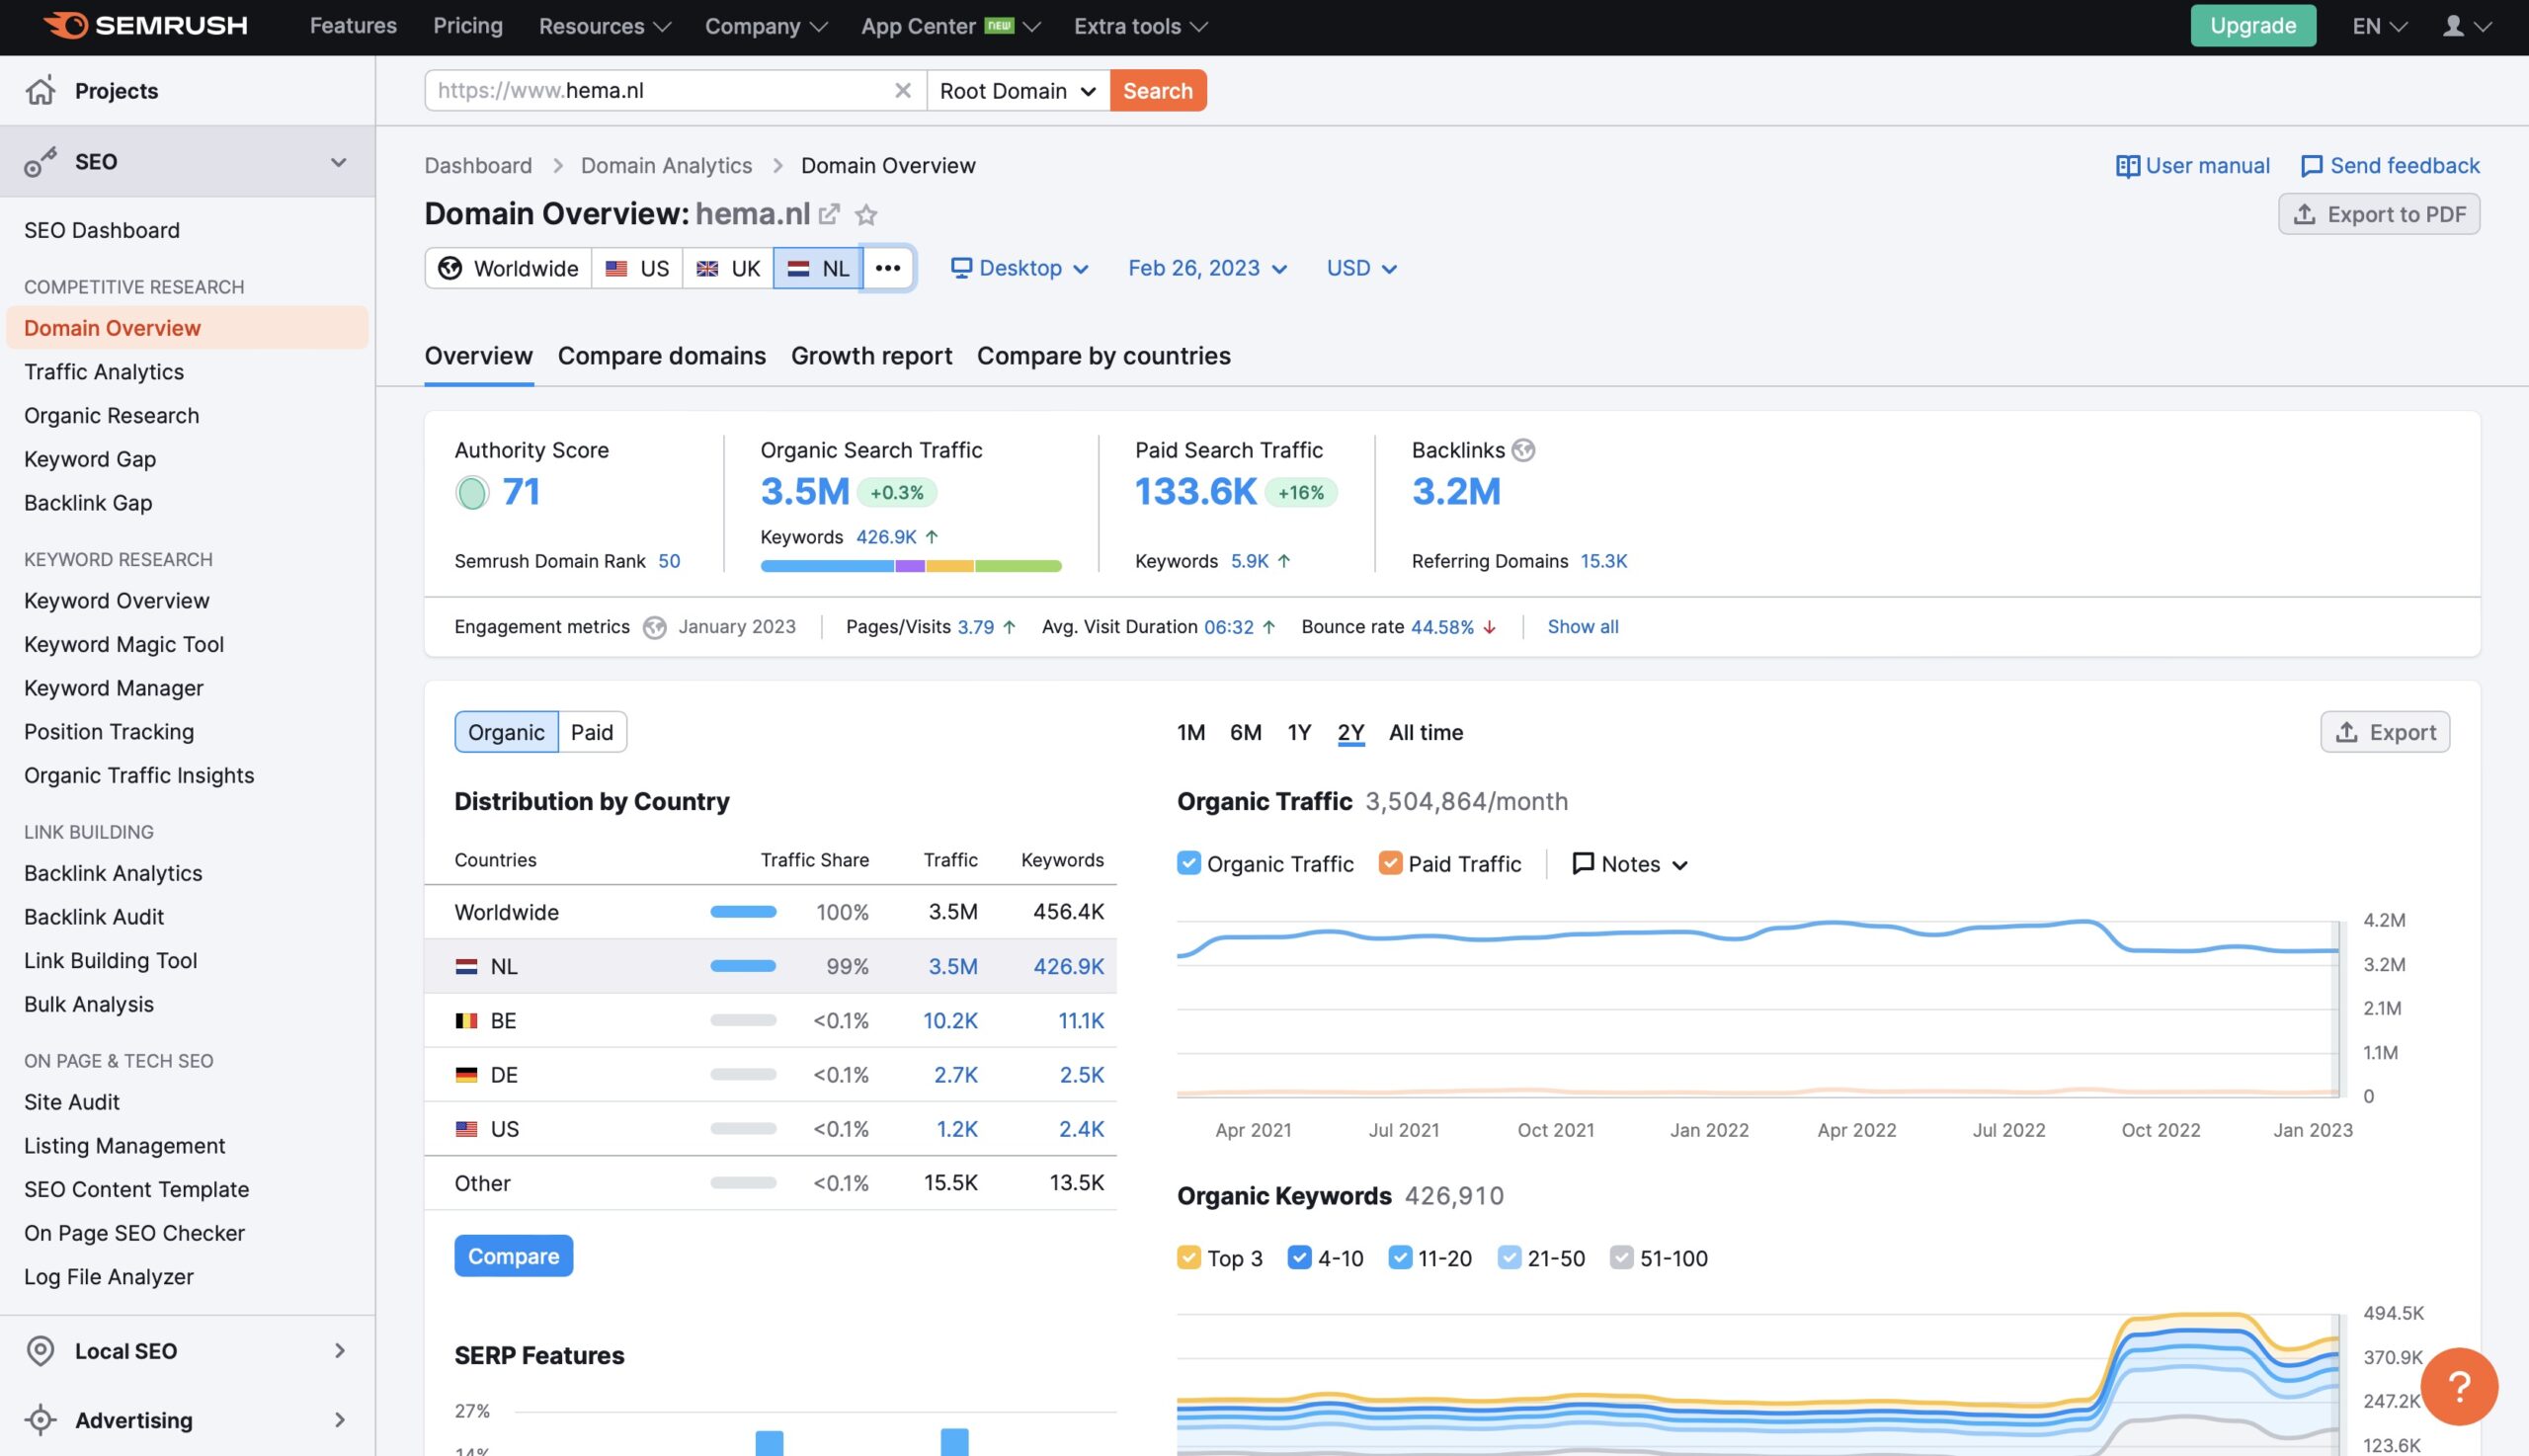Clear the domain search field
The image size is (2529, 1456).
902,90
